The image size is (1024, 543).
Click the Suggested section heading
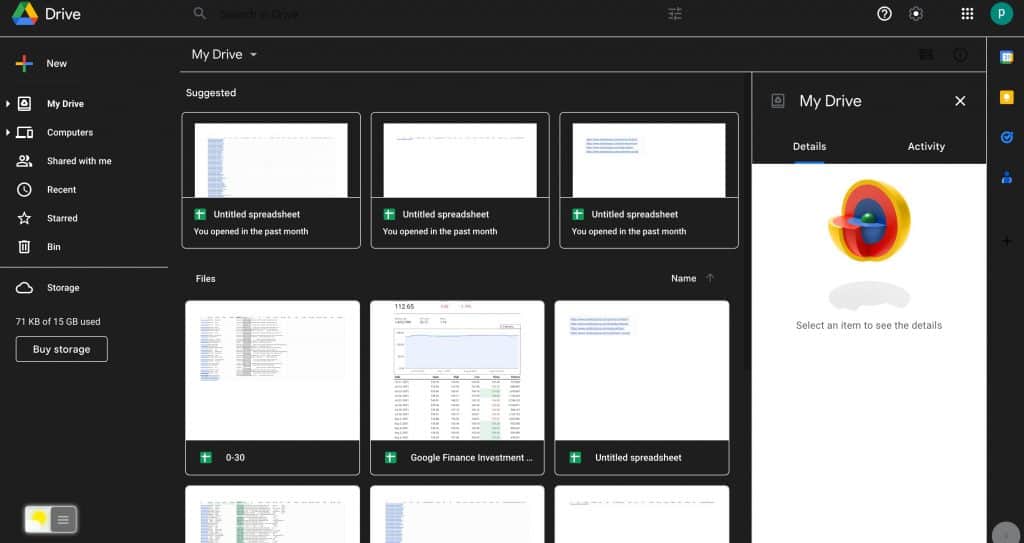(x=211, y=93)
